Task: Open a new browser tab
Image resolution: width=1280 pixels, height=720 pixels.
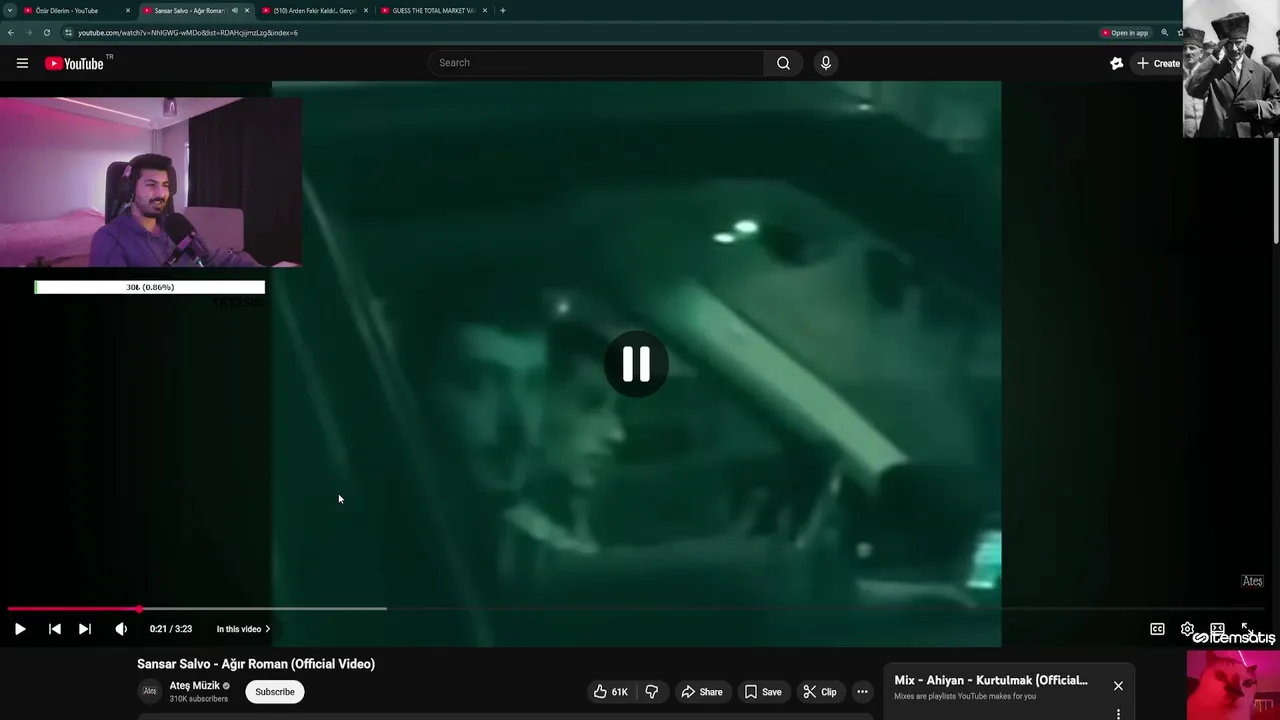Action: (502, 10)
